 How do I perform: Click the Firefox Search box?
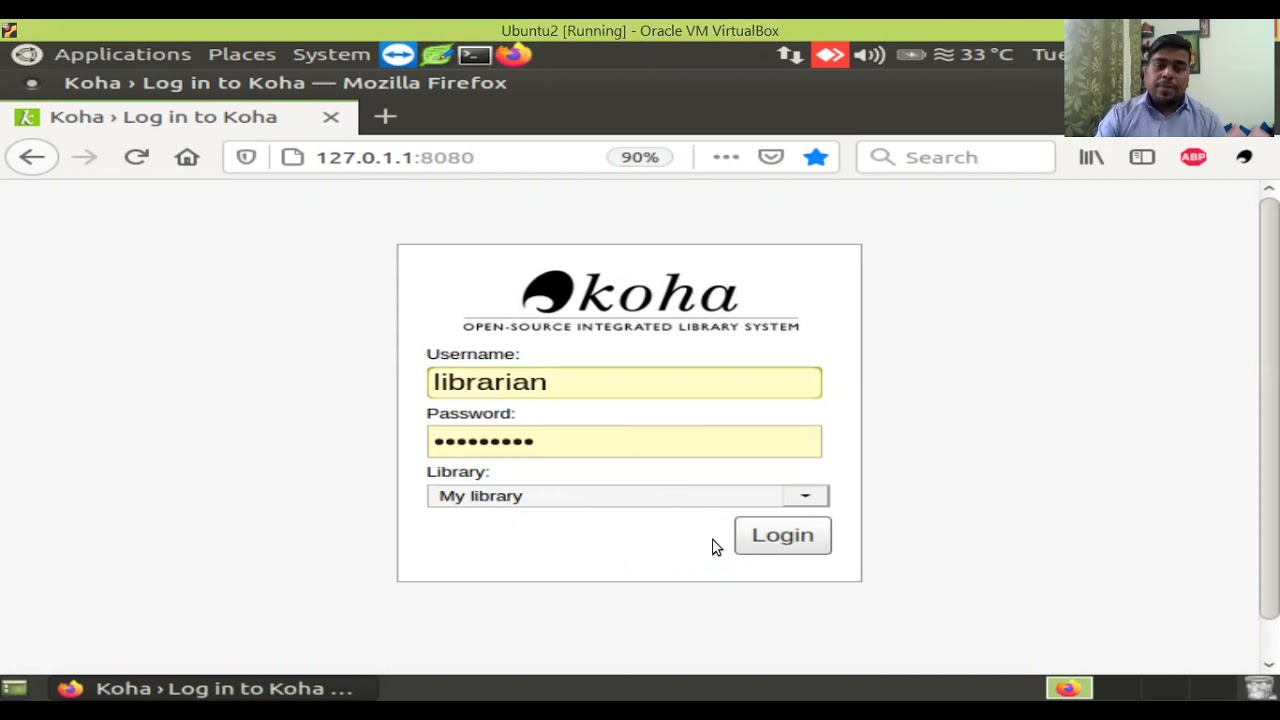tap(956, 157)
